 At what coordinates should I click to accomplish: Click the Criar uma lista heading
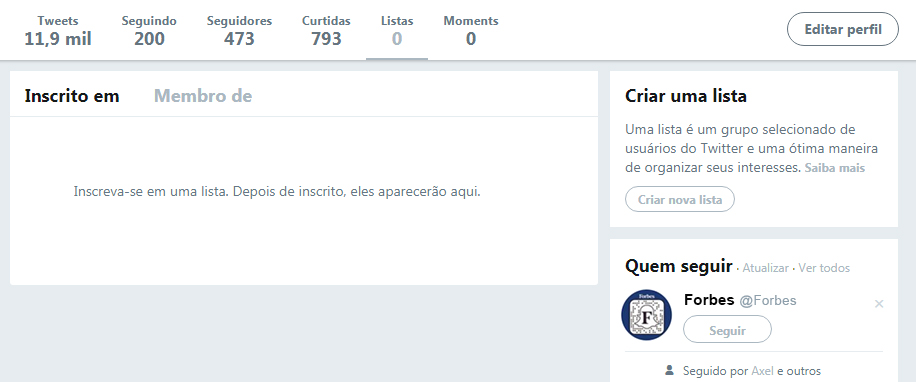click(686, 96)
